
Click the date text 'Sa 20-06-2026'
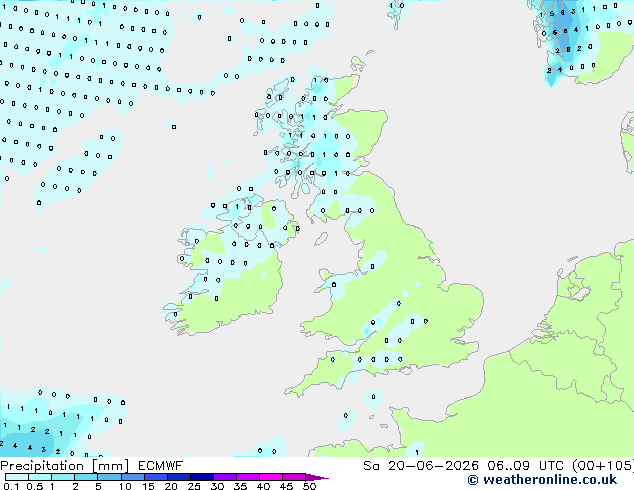(x=421, y=466)
